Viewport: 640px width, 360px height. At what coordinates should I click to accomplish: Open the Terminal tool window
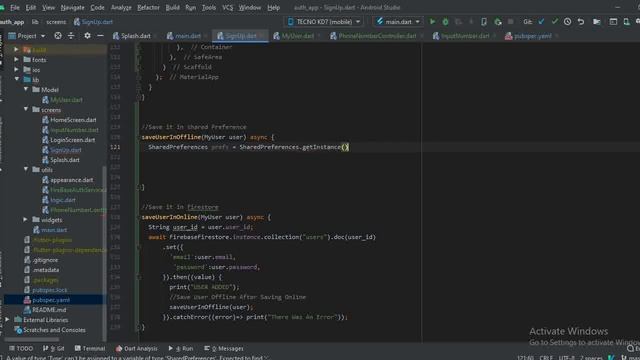[x=90, y=348]
